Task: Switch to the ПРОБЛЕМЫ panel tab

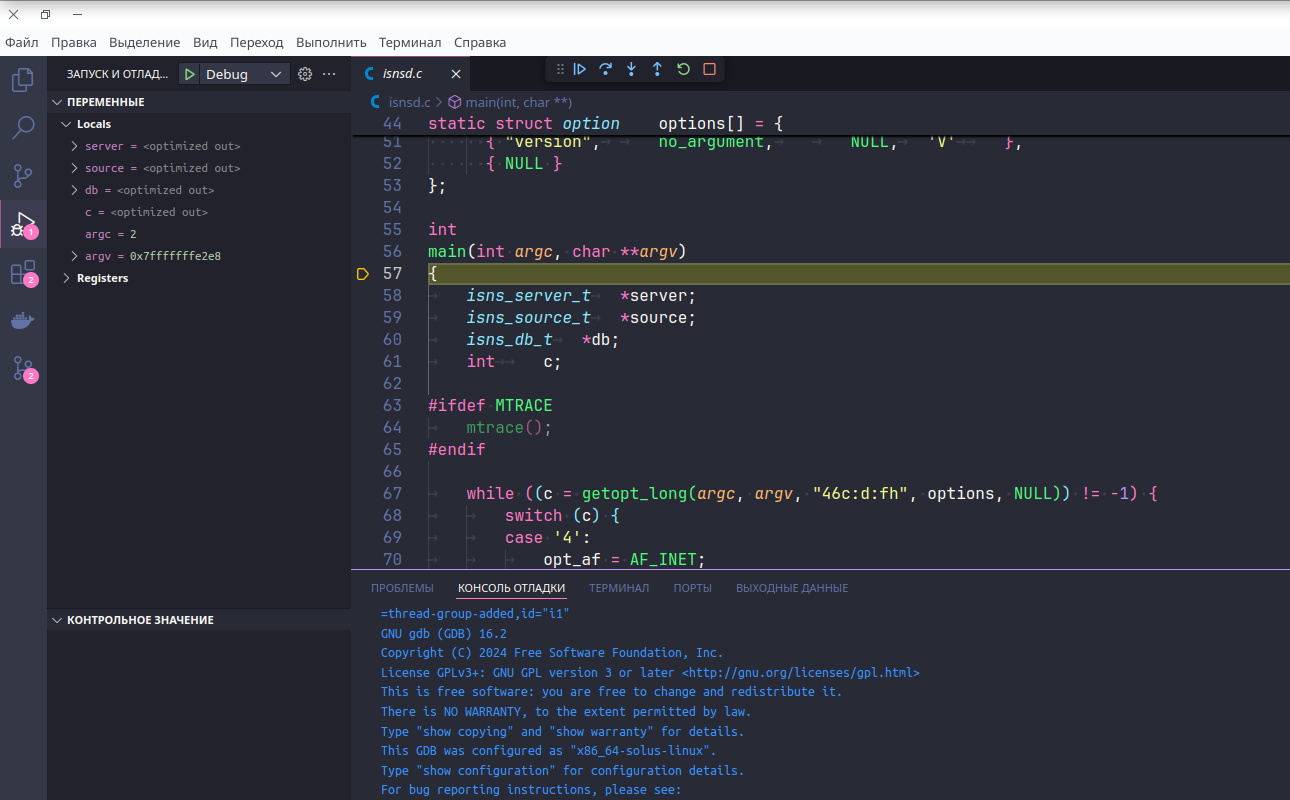Action: 402,588
